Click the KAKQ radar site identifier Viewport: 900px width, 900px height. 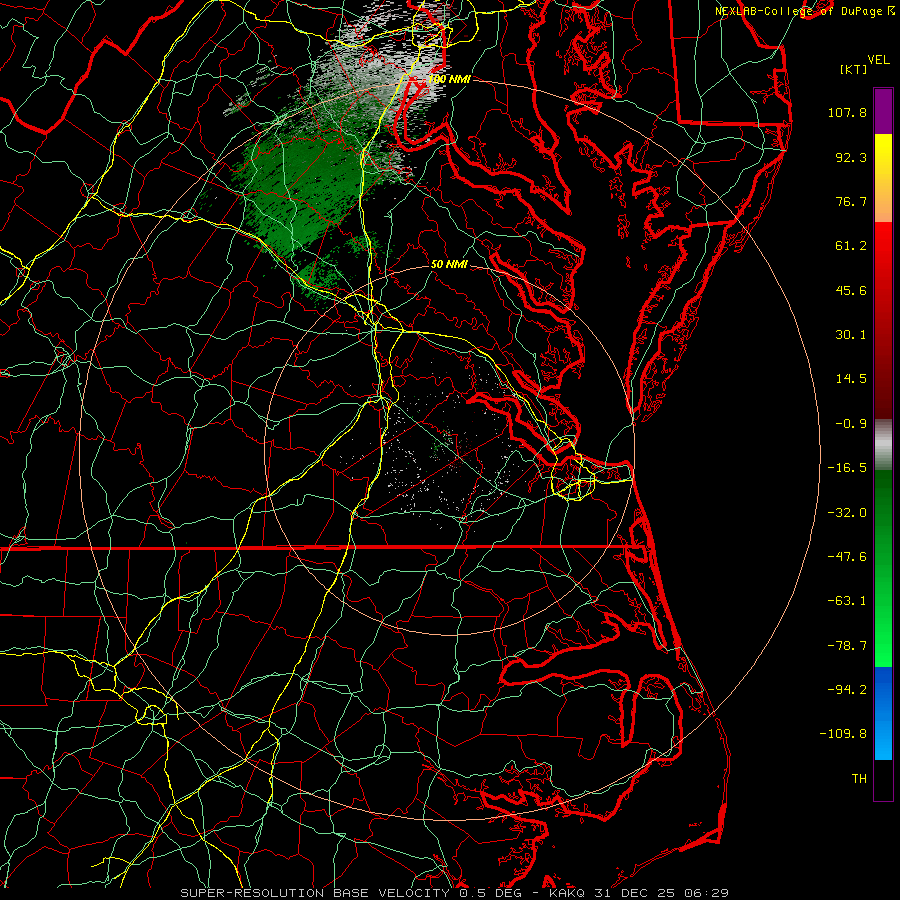tap(567, 893)
